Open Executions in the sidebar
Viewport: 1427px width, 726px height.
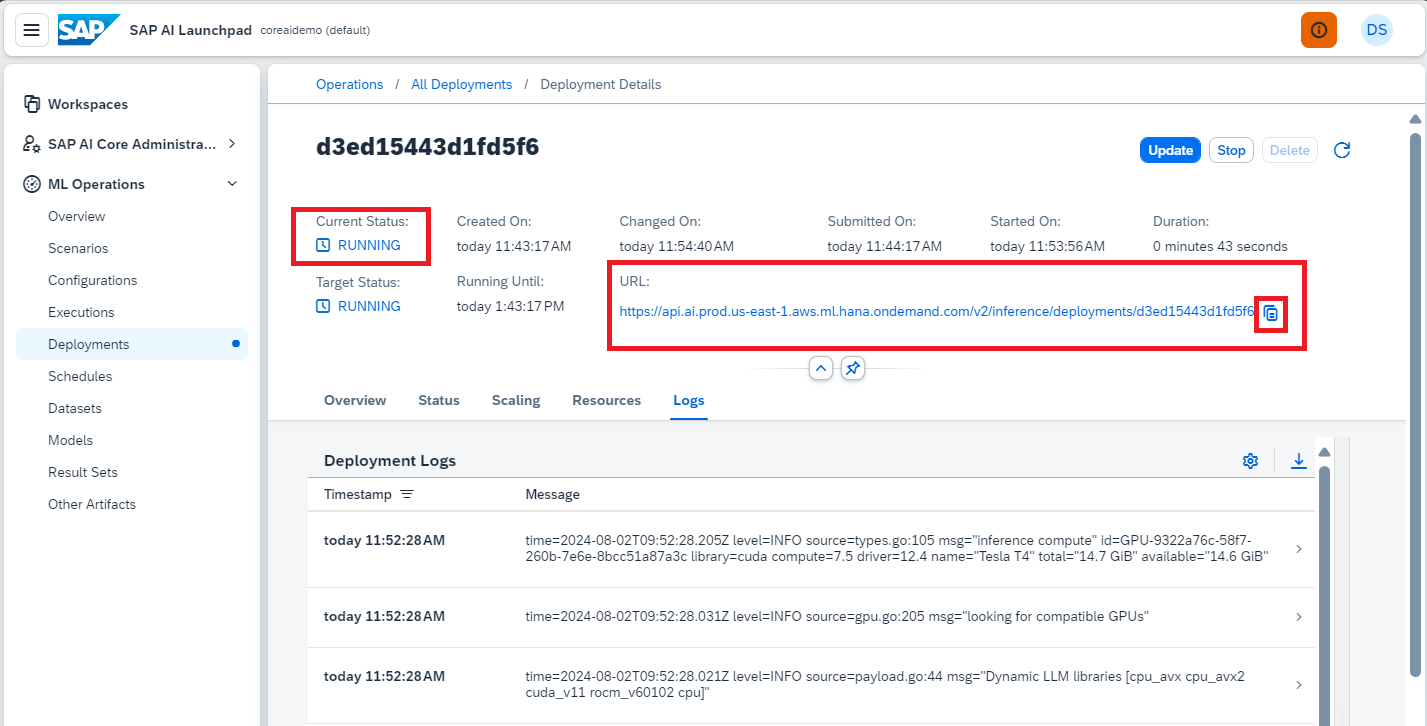pos(132,312)
